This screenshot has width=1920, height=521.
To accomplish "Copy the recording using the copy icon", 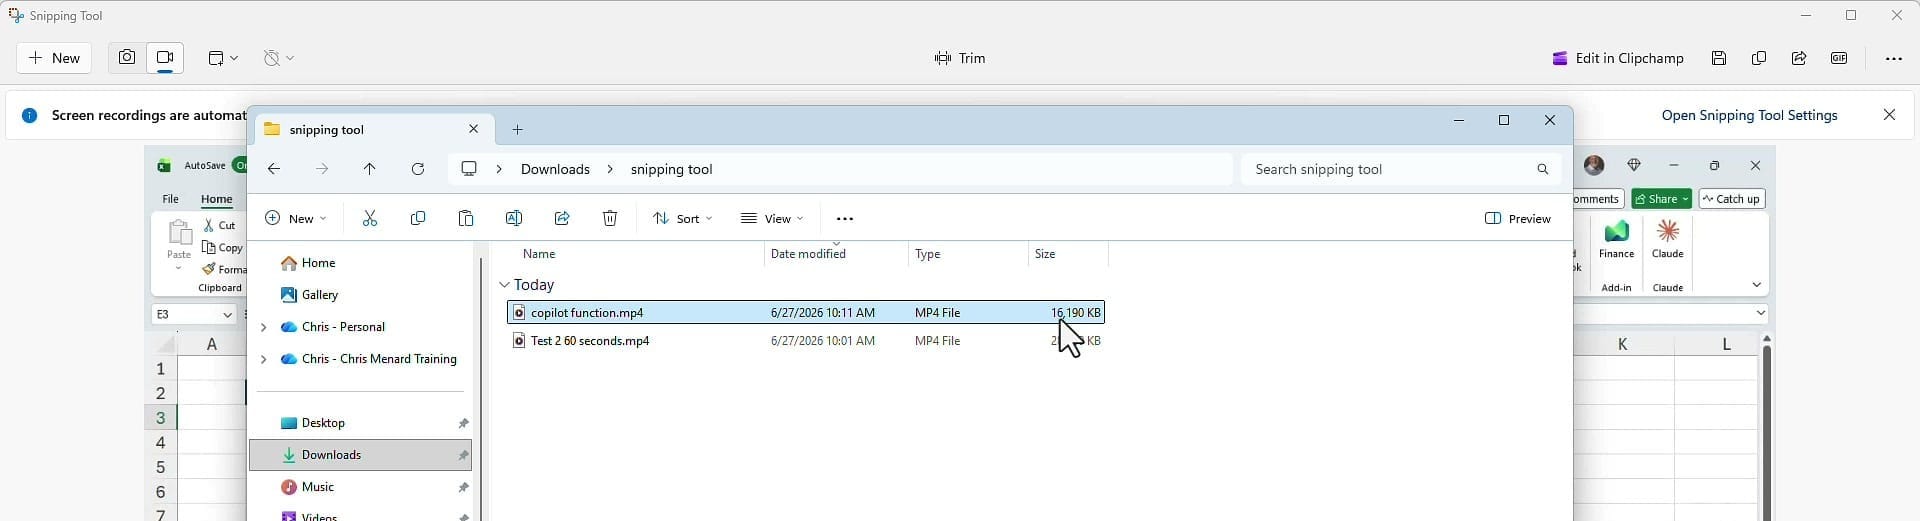I will point(1759,58).
